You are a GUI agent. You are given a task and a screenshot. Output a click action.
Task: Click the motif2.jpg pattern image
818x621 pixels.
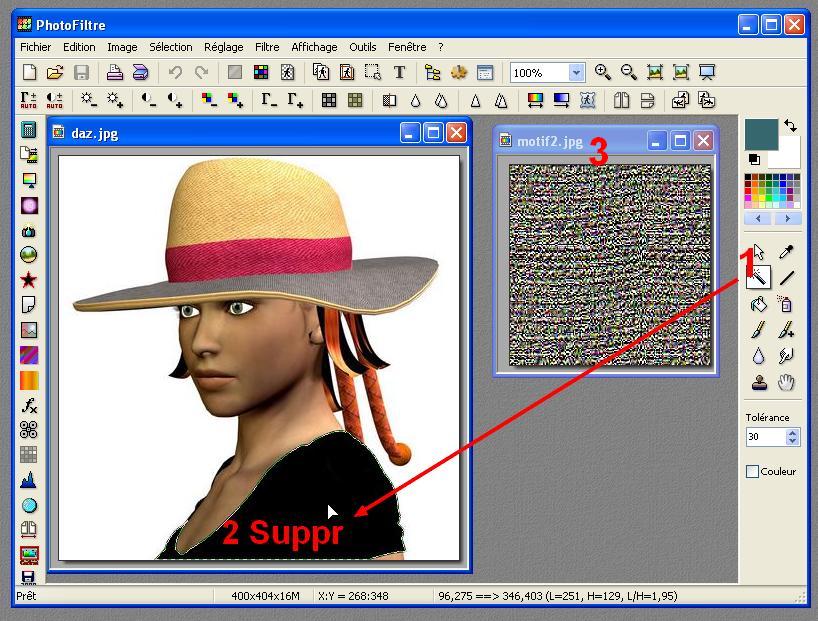click(609, 265)
